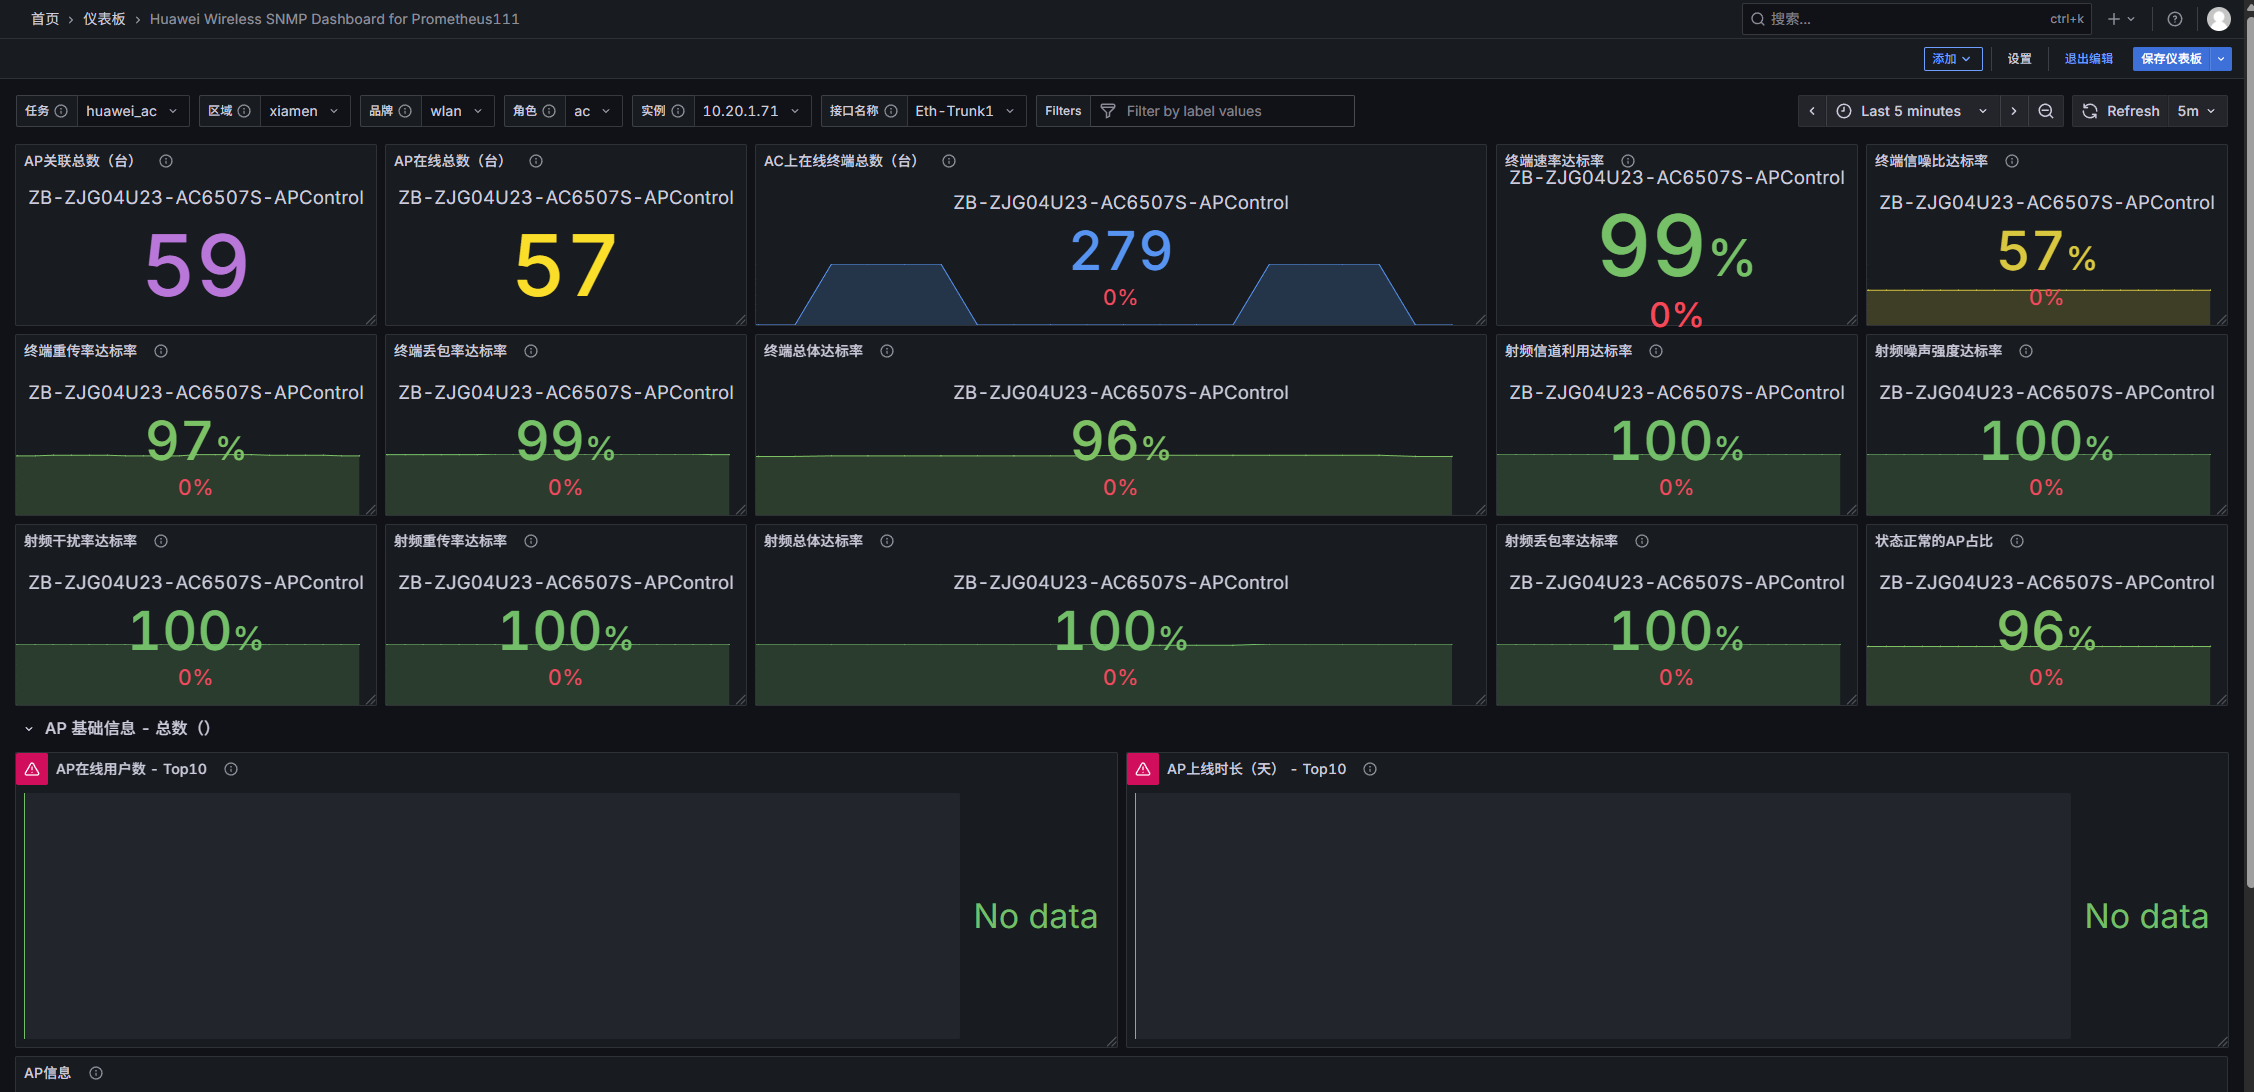The height and width of the screenshot is (1092, 2254).
Task: Click alert warning icon on AP在线用户数 panel
Action: (x=32, y=769)
